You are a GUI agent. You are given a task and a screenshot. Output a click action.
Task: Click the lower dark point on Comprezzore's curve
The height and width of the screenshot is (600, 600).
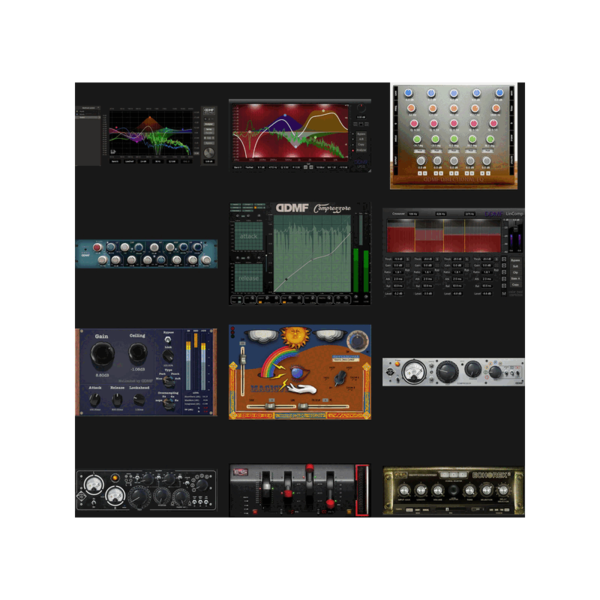pos(286,279)
